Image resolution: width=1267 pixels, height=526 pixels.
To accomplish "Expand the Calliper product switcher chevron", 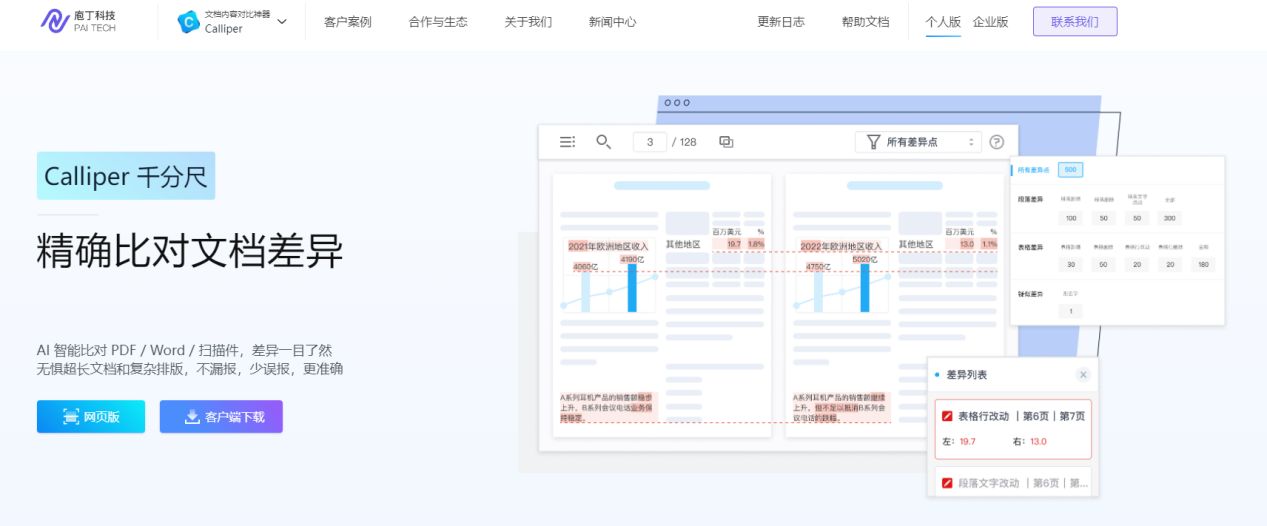I will pyautogui.click(x=282, y=22).
